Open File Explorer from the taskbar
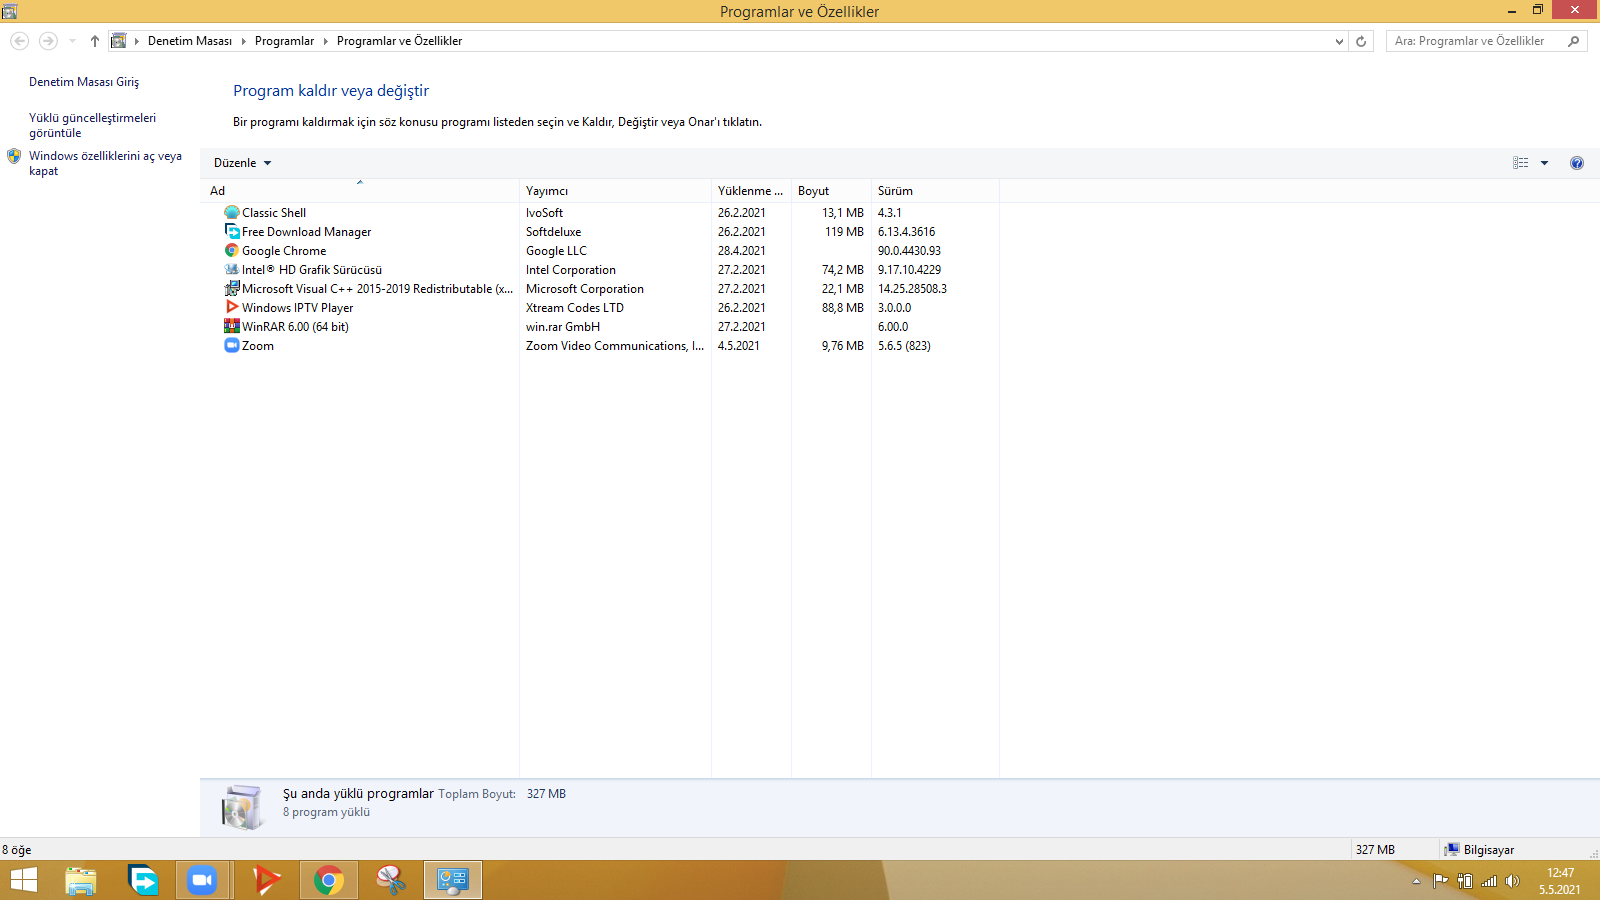This screenshot has width=1600, height=900. click(81, 880)
